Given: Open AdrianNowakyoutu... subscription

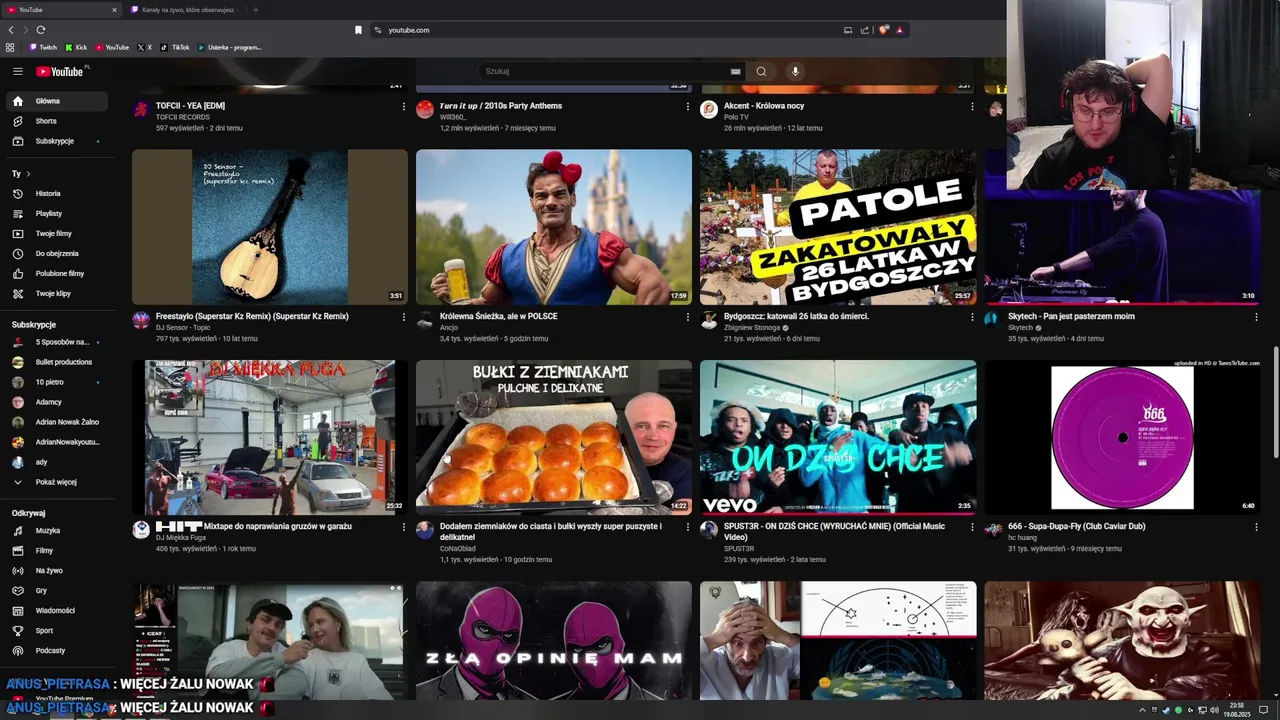Looking at the screenshot, I should point(56,442).
